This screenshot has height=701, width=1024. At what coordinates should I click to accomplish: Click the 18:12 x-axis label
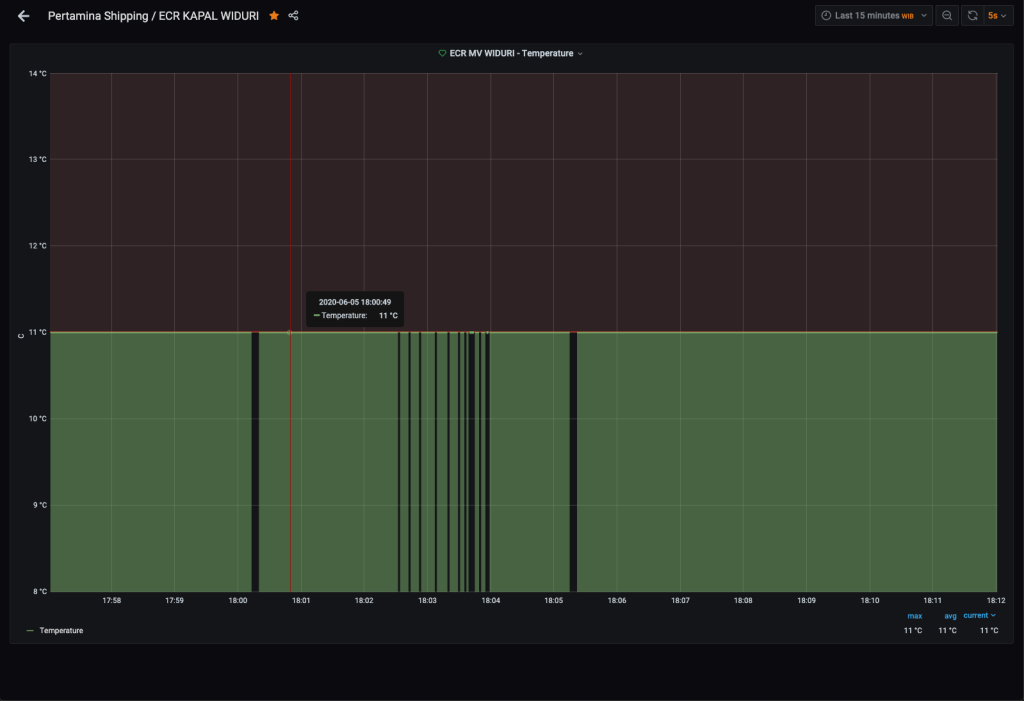tap(995, 600)
